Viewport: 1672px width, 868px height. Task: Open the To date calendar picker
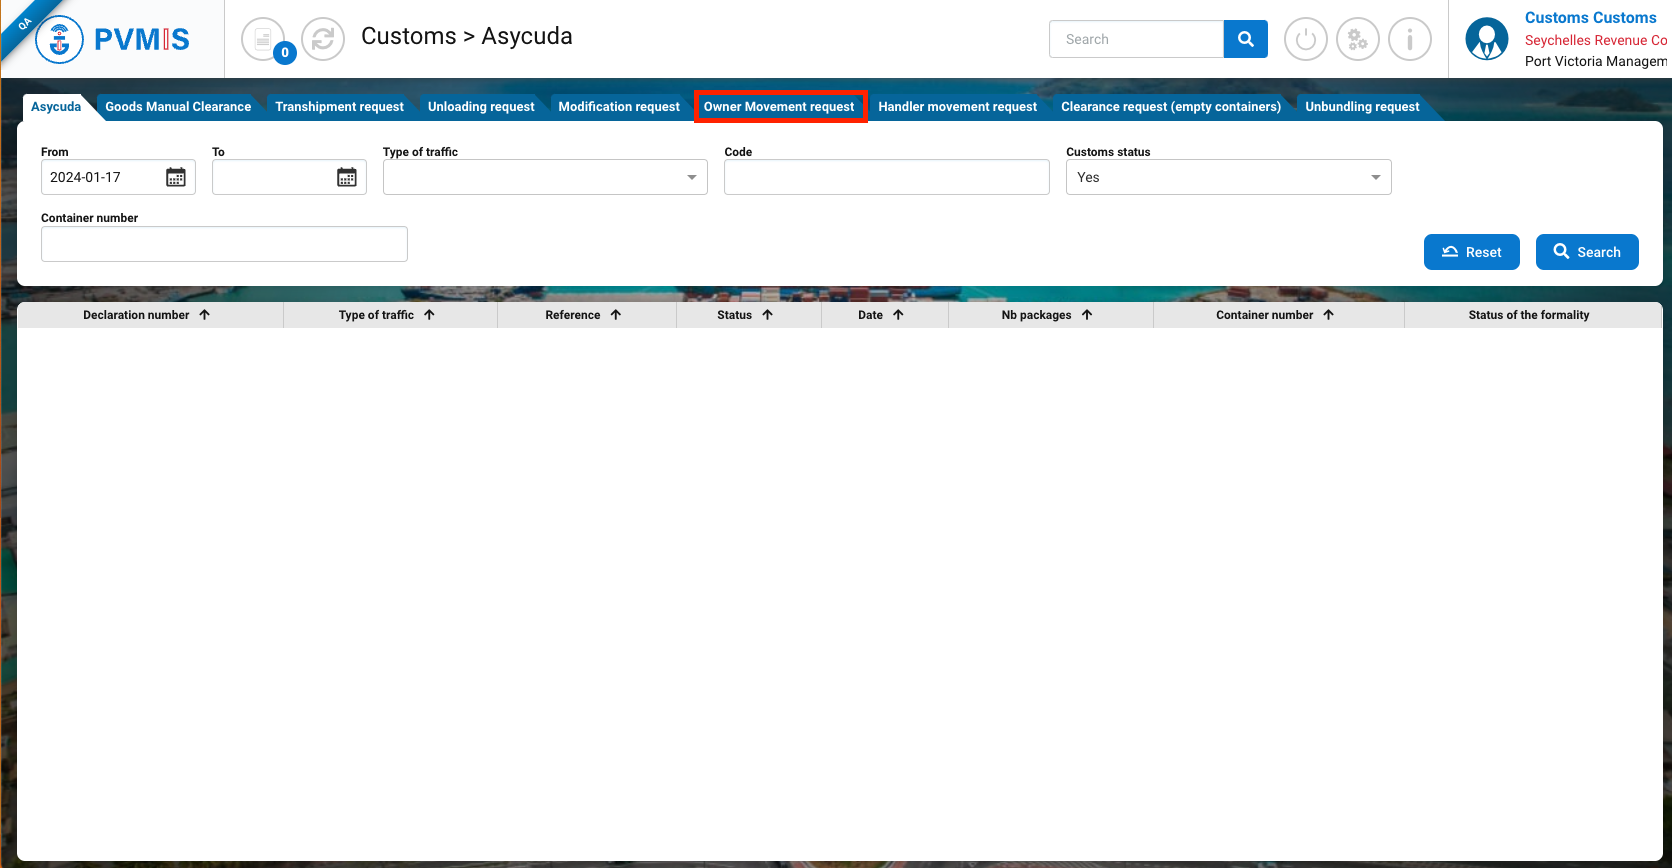(347, 178)
